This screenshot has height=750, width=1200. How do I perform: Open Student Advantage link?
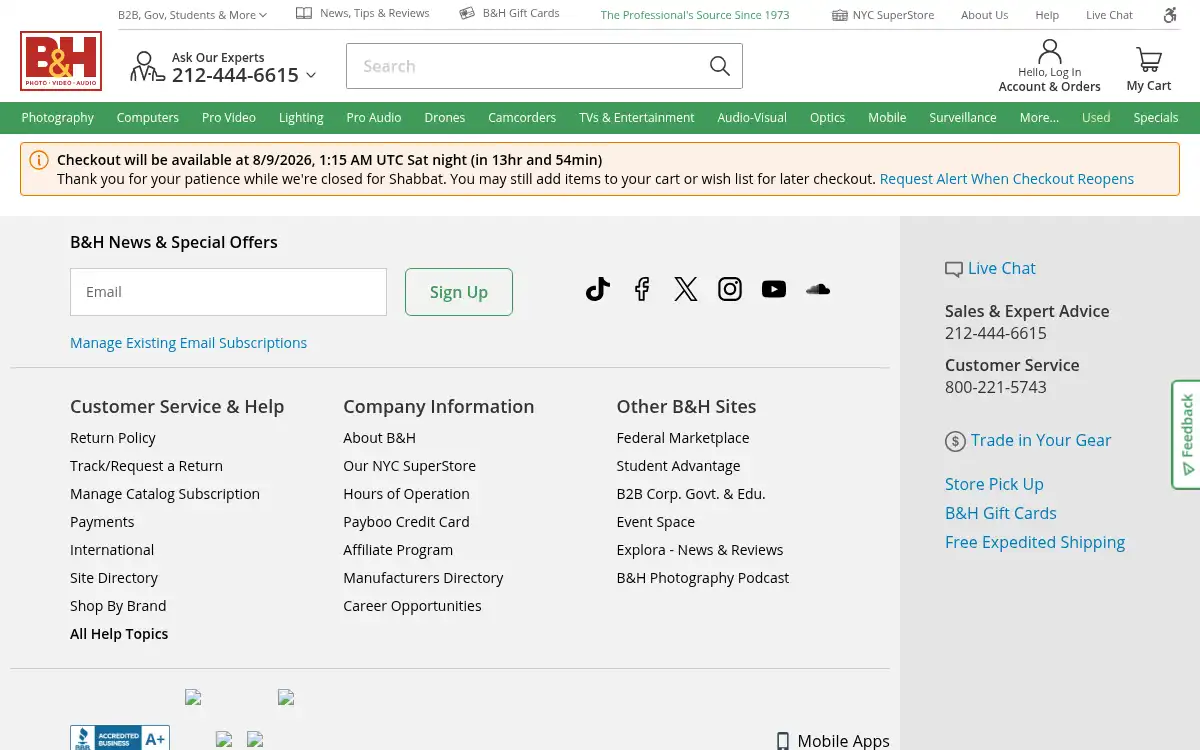click(679, 466)
